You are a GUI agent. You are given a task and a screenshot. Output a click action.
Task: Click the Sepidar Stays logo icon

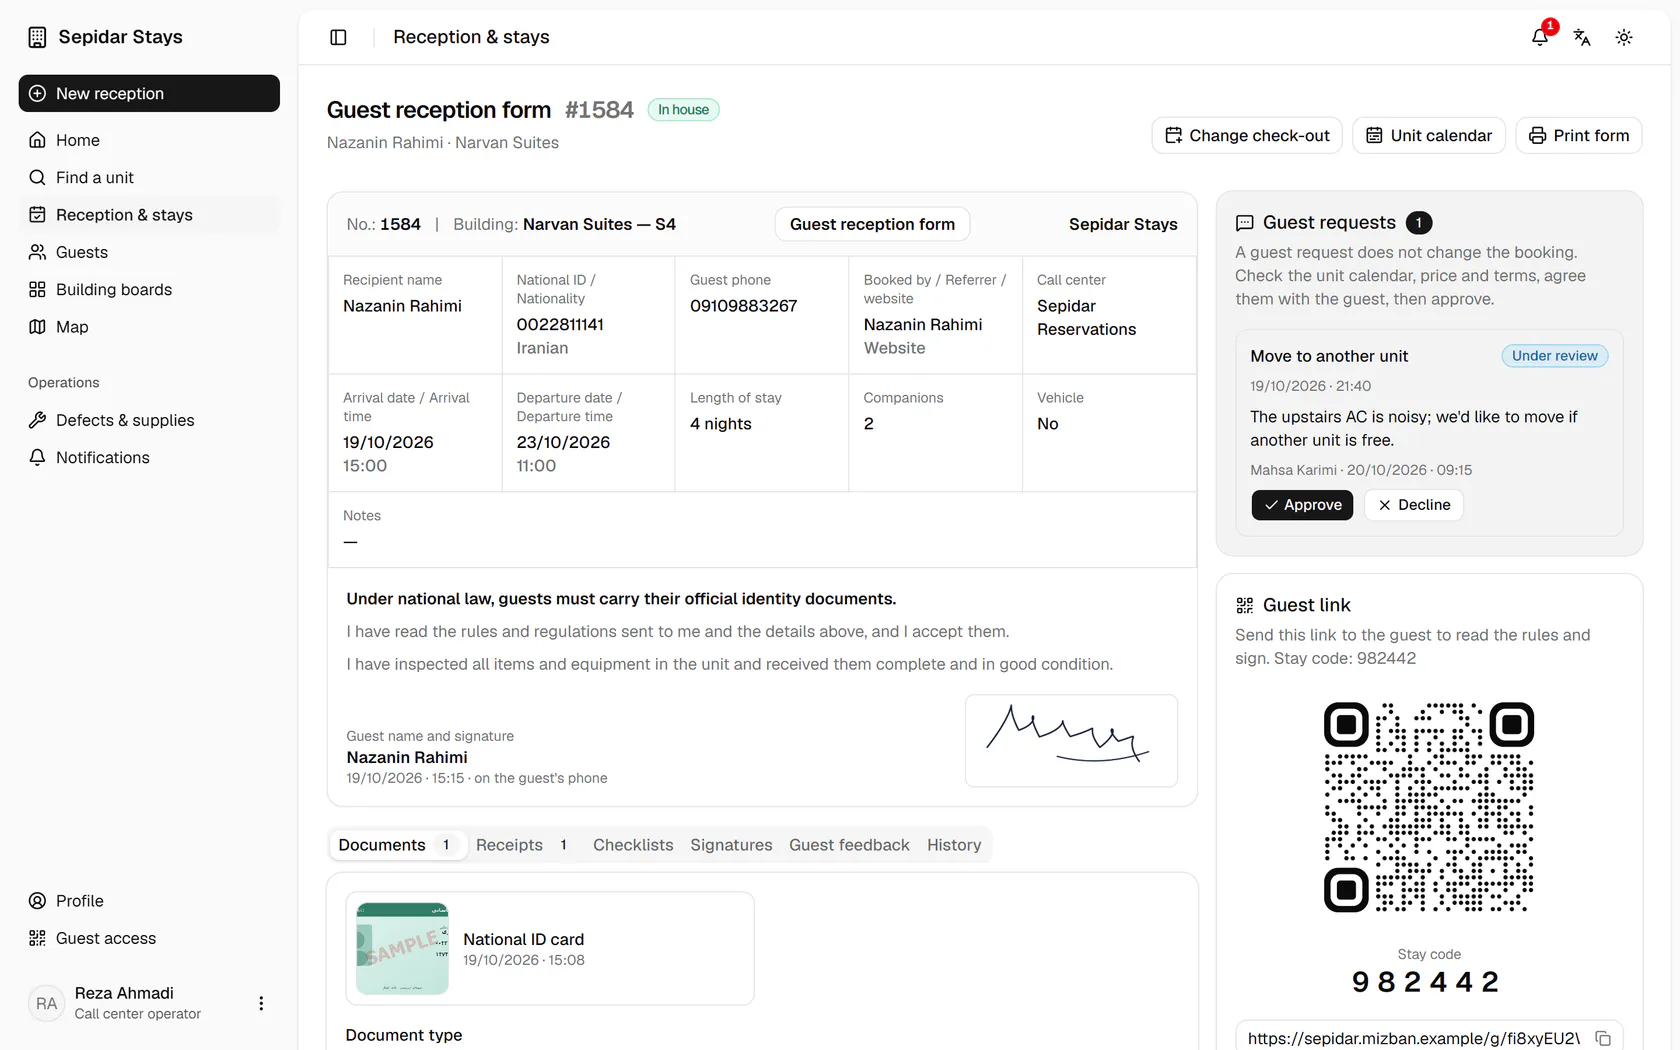click(x=37, y=37)
